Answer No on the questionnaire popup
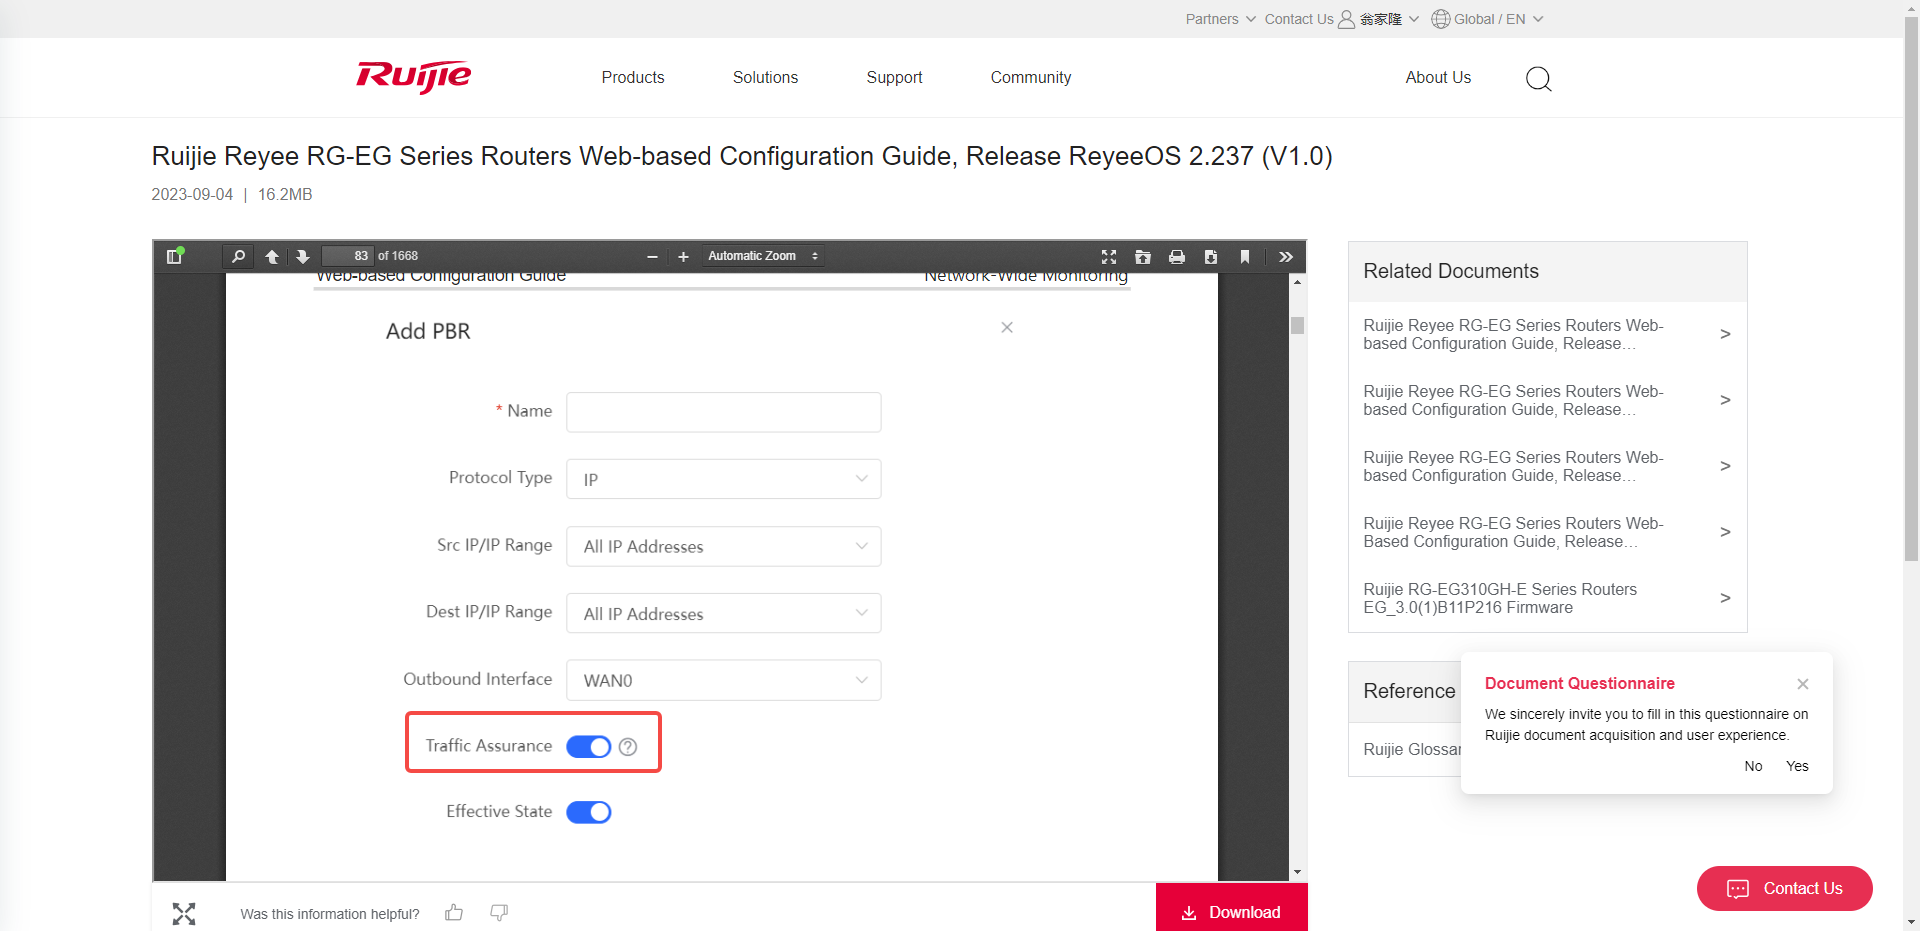Screen dimensions: 1920x931 click(x=1753, y=766)
